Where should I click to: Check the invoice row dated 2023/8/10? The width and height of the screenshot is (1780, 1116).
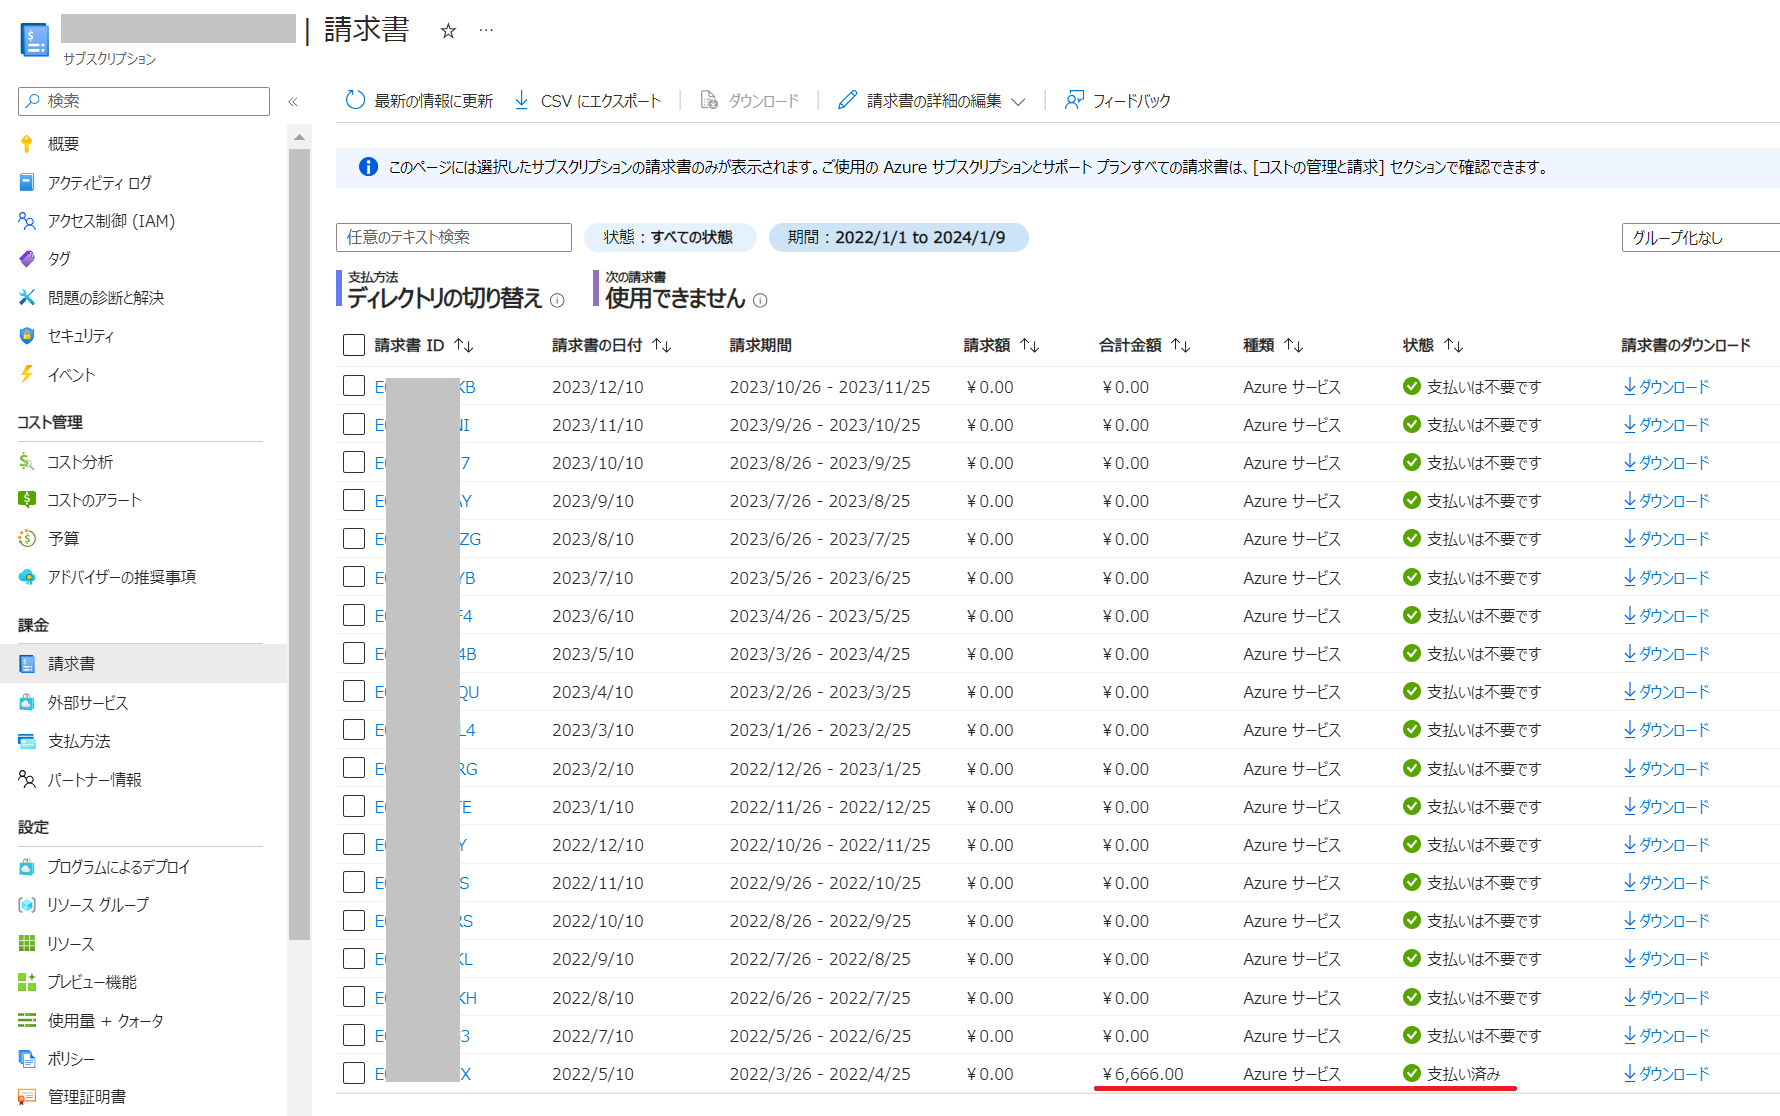click(x=354, y=538)
